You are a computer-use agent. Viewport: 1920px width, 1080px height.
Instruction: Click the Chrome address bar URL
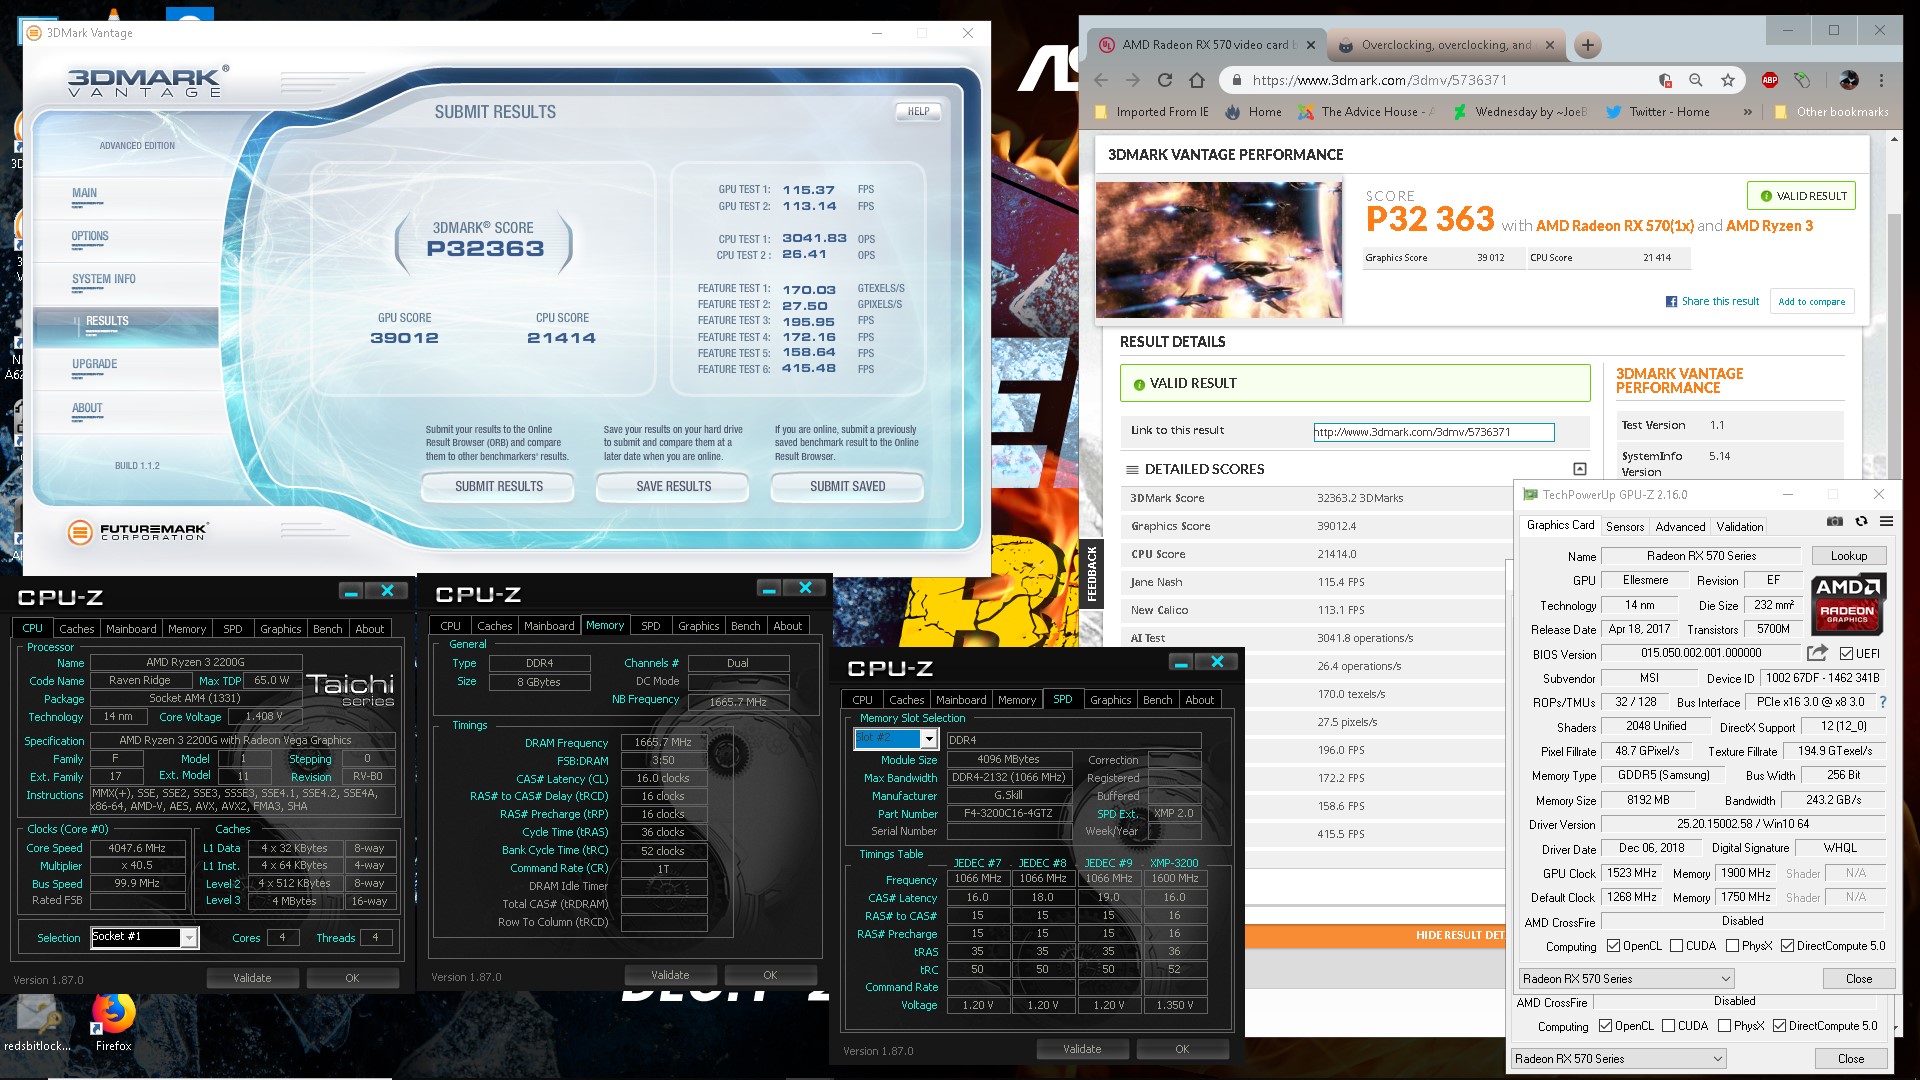tap(1379, 80)
